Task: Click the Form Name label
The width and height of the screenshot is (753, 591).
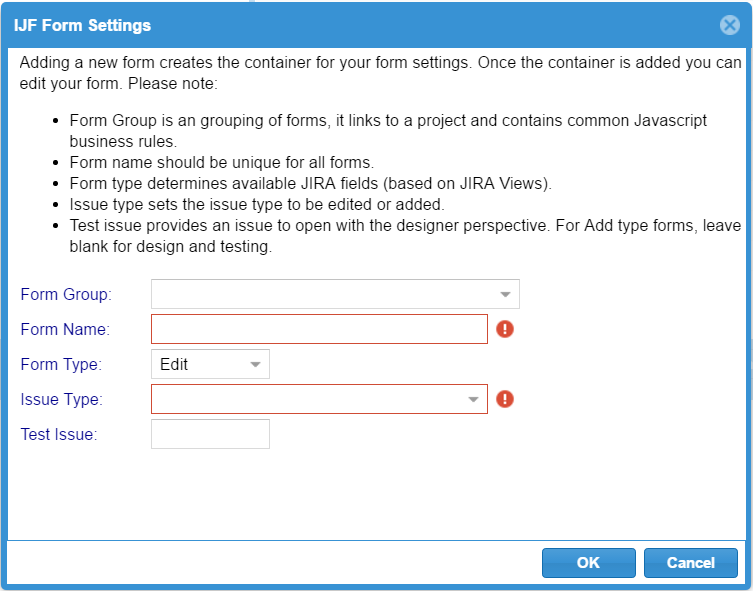Action: tap(65, 329)
